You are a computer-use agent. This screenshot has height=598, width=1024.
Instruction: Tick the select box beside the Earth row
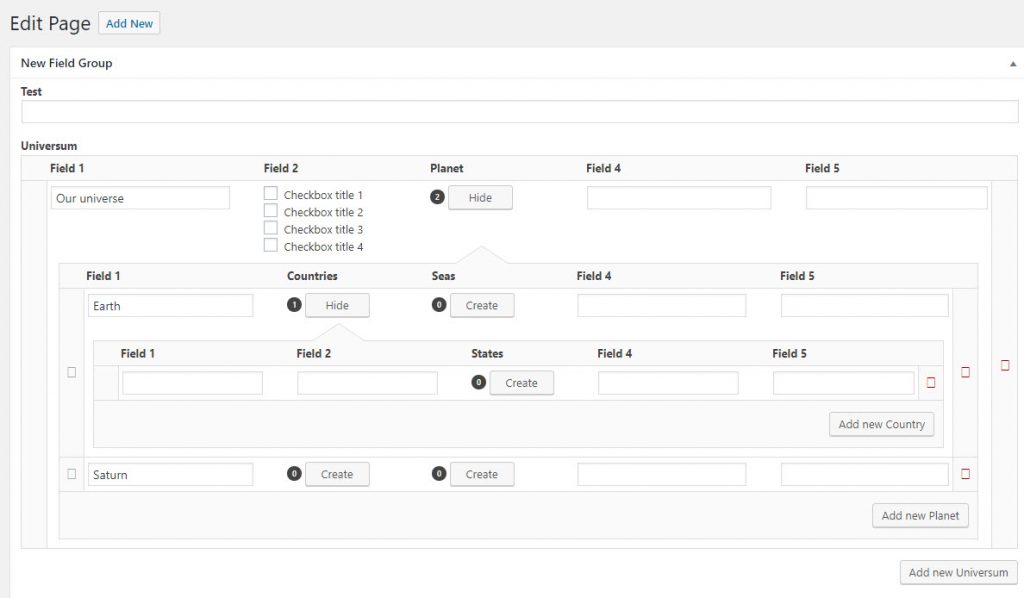pos(72,372)
